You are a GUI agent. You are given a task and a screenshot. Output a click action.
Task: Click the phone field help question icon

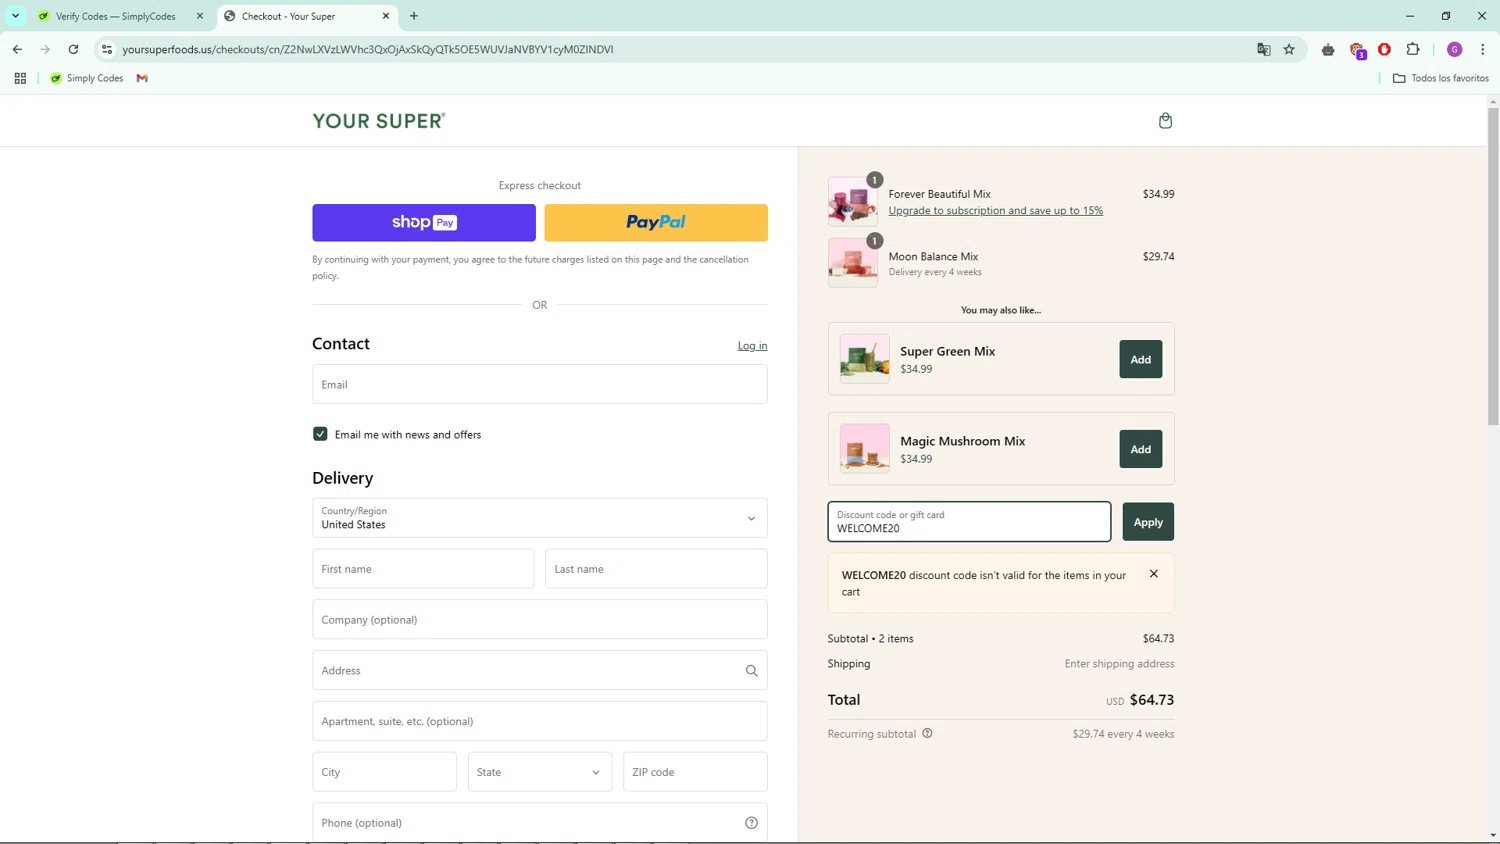click(751, 823)
